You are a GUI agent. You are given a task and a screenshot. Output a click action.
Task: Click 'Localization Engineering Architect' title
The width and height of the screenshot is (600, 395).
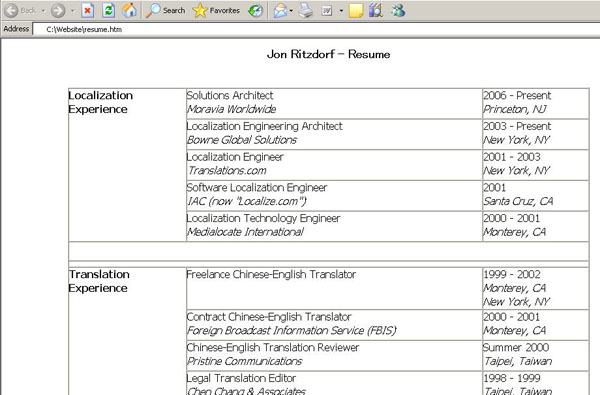264,126
